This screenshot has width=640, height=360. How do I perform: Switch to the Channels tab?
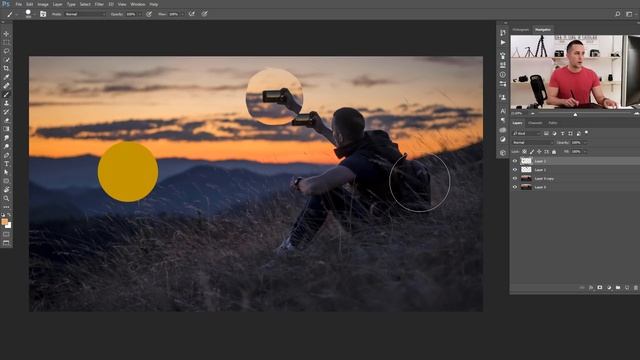[535, 123]
